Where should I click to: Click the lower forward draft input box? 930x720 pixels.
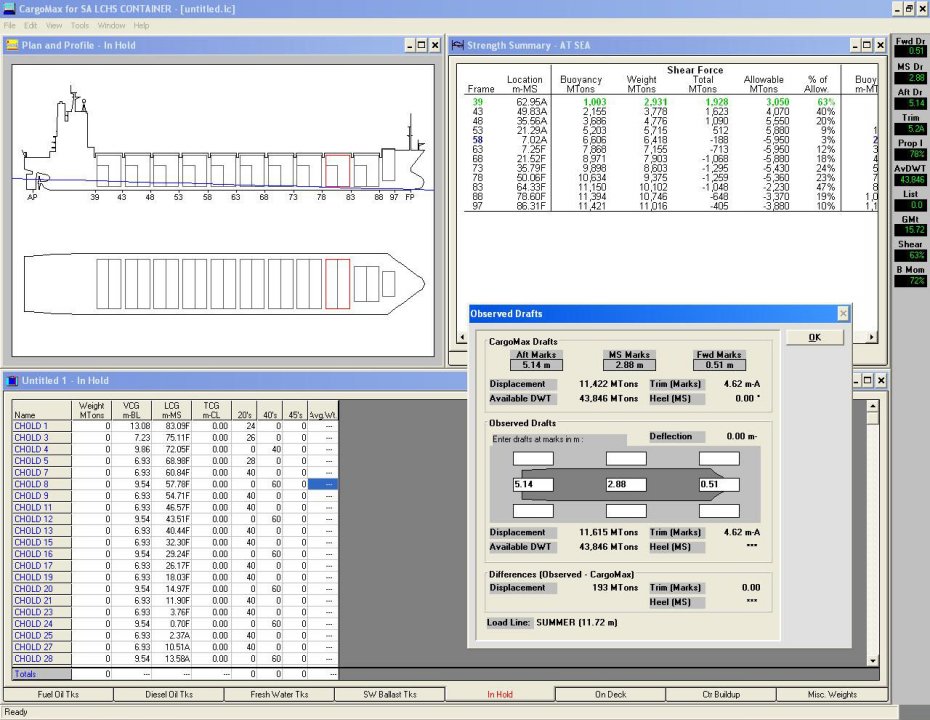(x=719, y=511)
